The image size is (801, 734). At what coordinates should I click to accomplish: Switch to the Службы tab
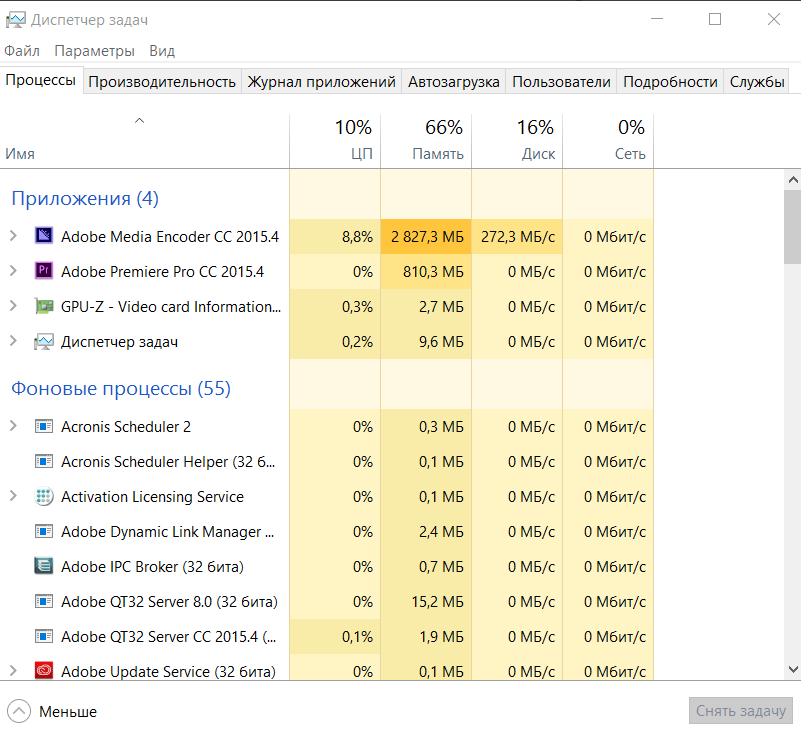[757, 82]
